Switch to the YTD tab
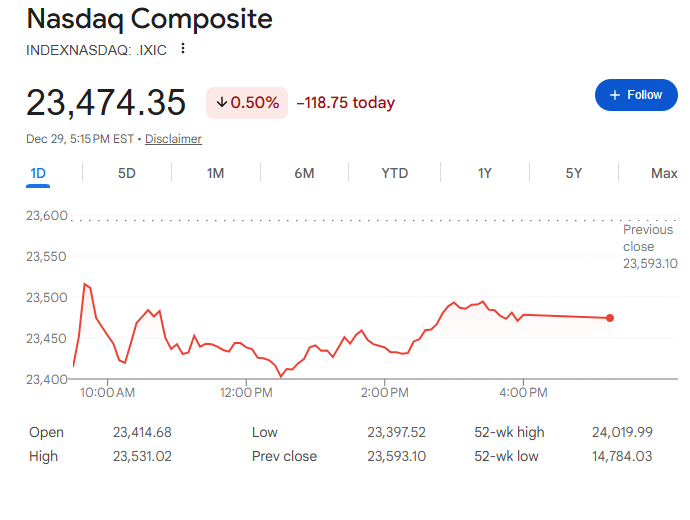Screen dimensions: 690x520 (395, 173)
